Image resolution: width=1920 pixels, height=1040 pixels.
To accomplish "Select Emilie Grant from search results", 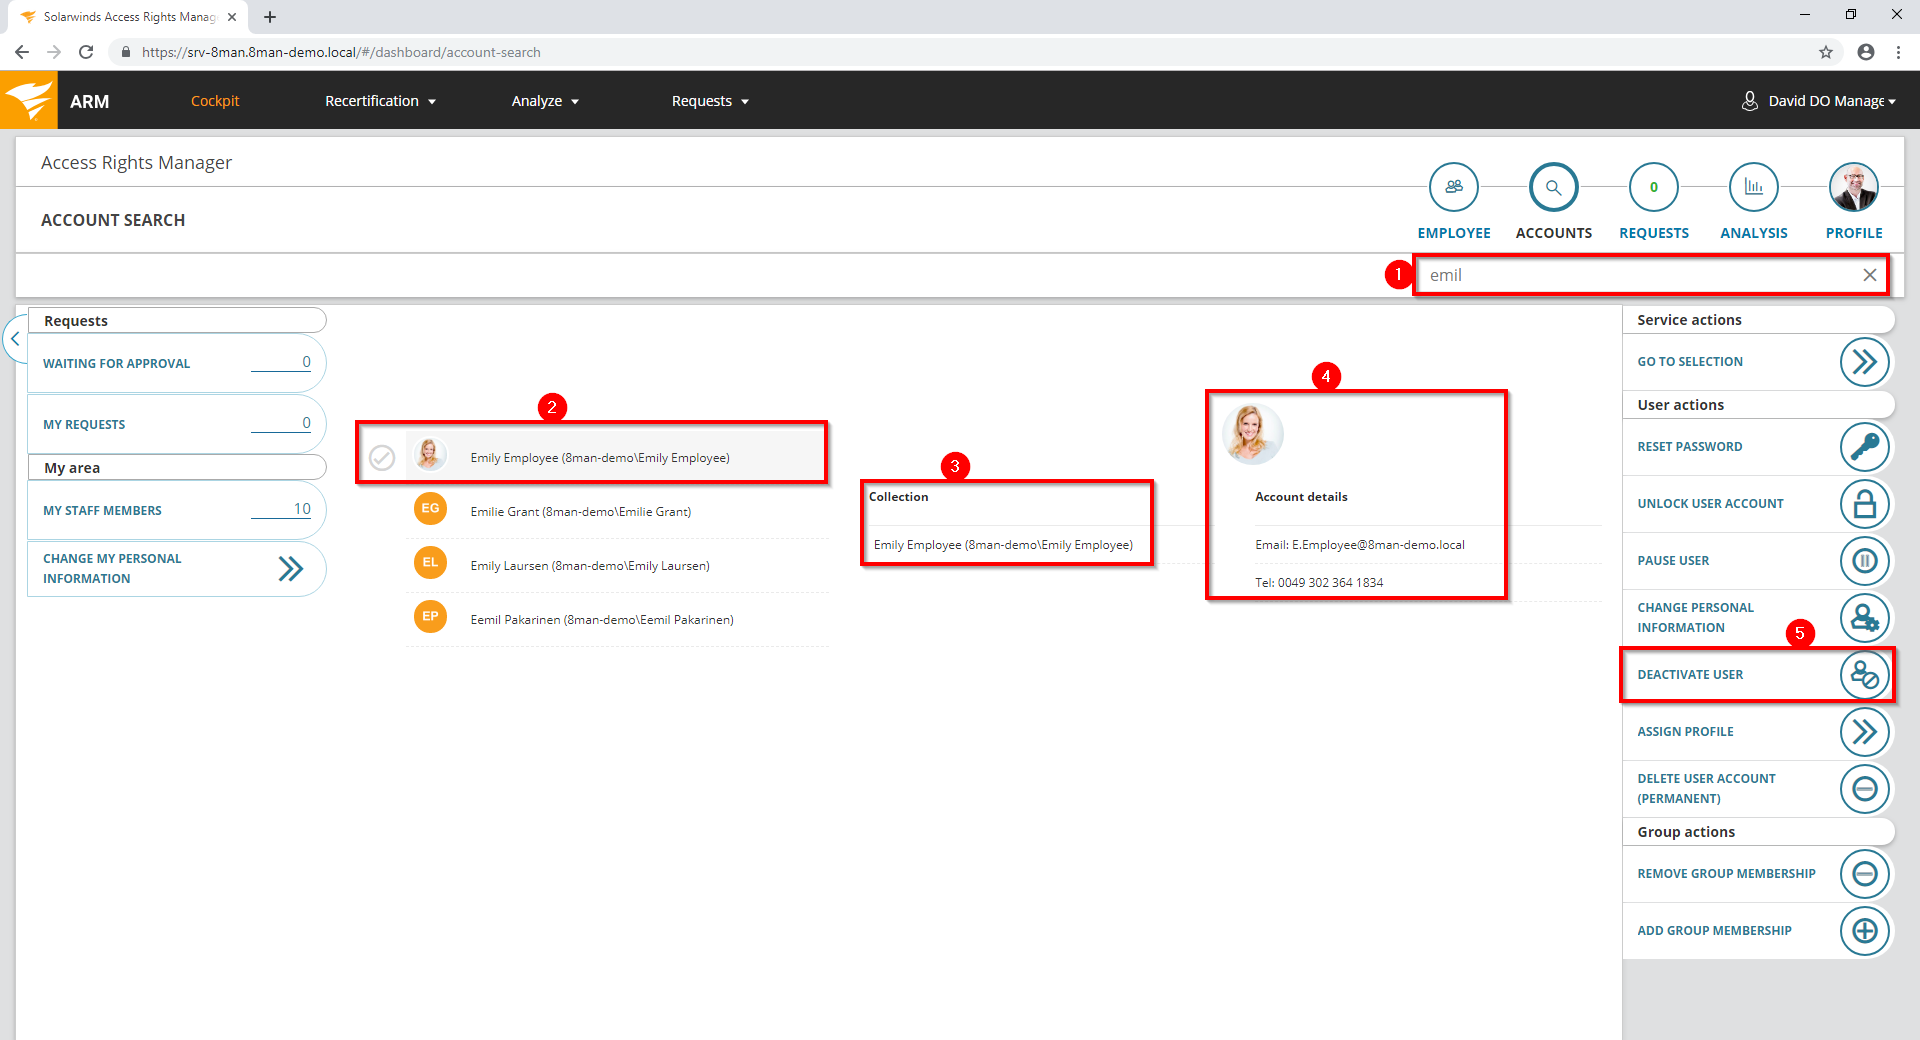I will tap(580, 512).
